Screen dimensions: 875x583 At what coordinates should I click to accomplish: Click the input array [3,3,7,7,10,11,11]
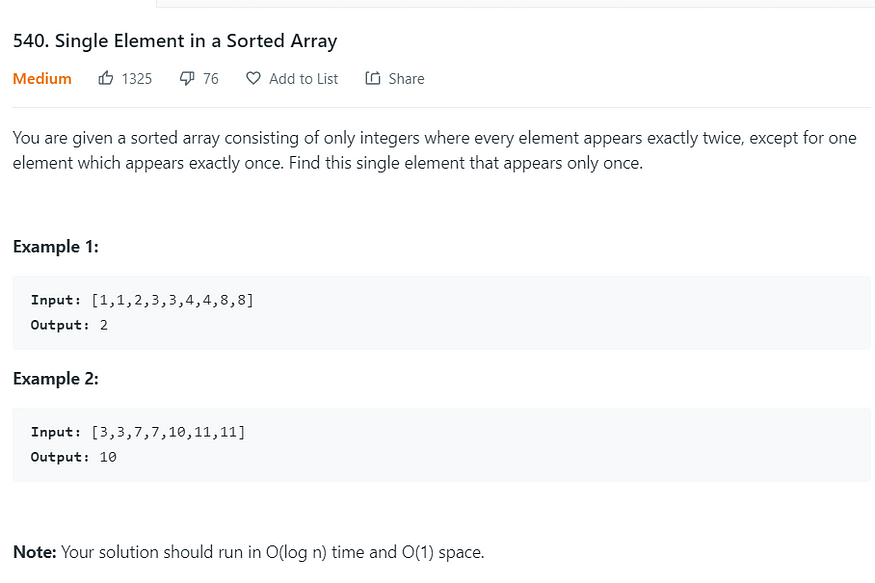point(169,432)
